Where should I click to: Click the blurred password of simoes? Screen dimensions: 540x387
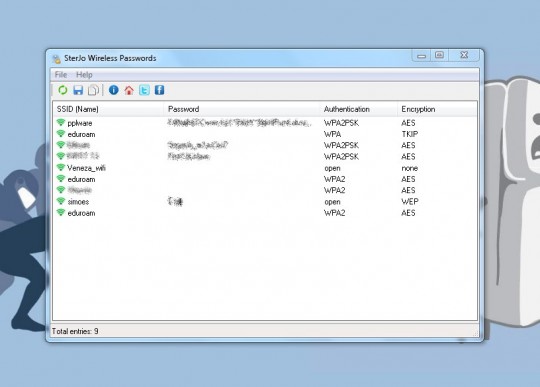coord(175,201)
